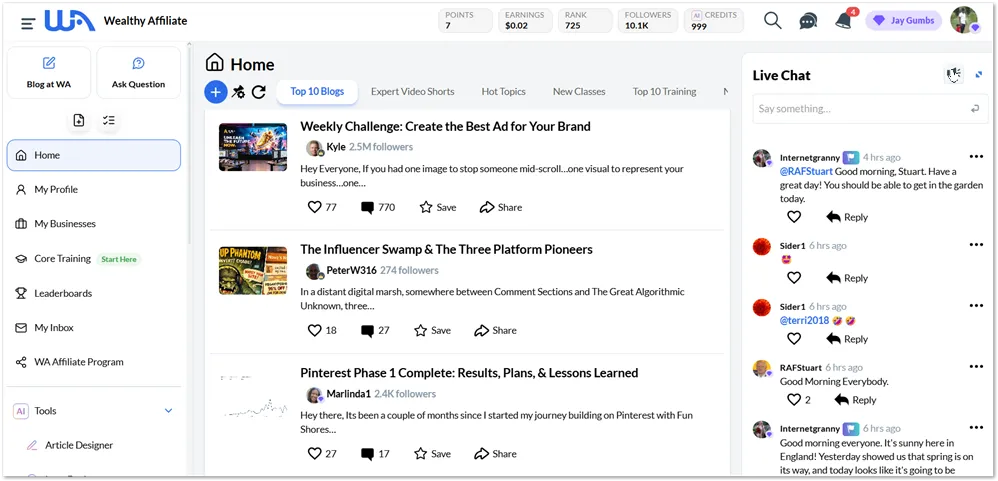Like Internetgranny's message to RAFStuart

click(x=794, y=217)
